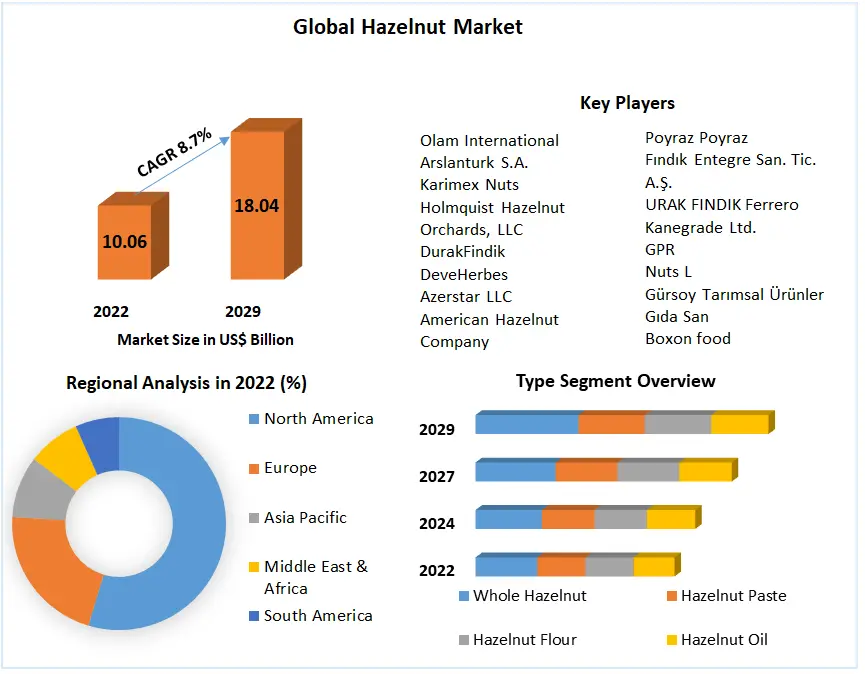Click the South America legend swatch
This screenshot has width=865, height=674.
tap(252, 616)
